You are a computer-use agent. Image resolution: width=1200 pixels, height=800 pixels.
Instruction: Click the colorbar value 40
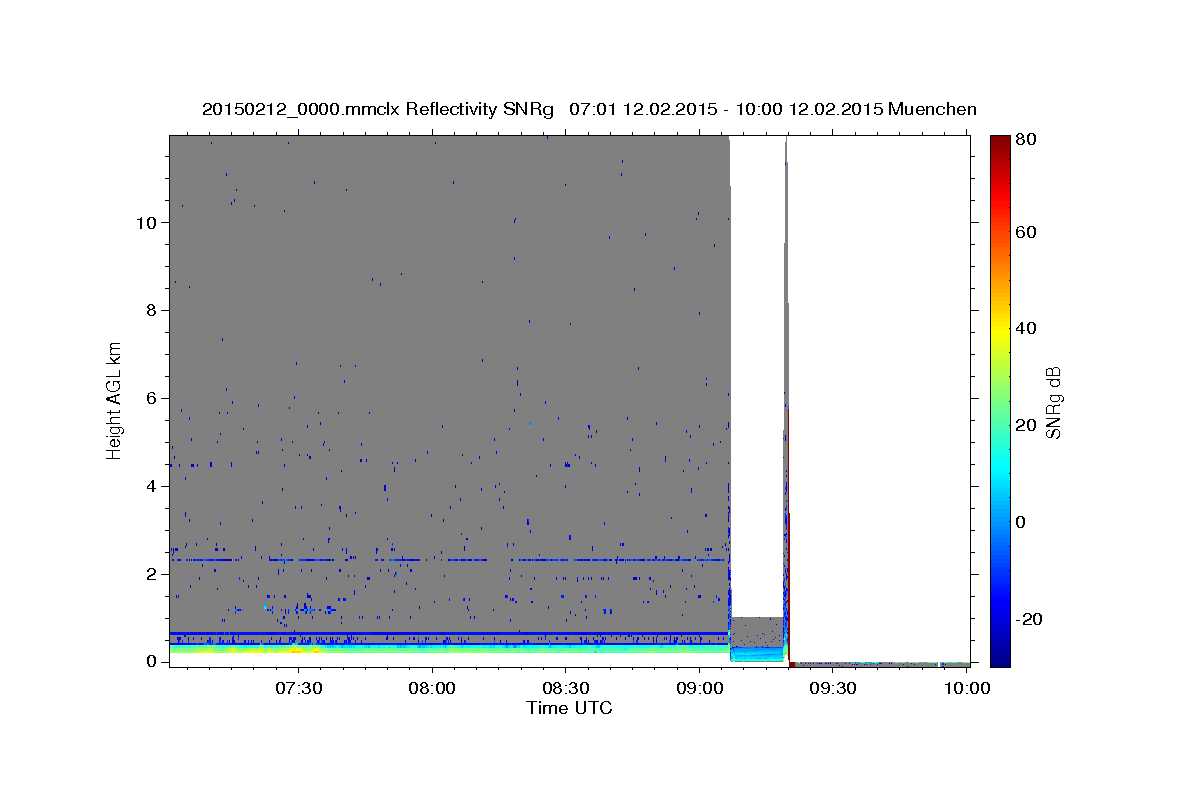(1025, 328)
